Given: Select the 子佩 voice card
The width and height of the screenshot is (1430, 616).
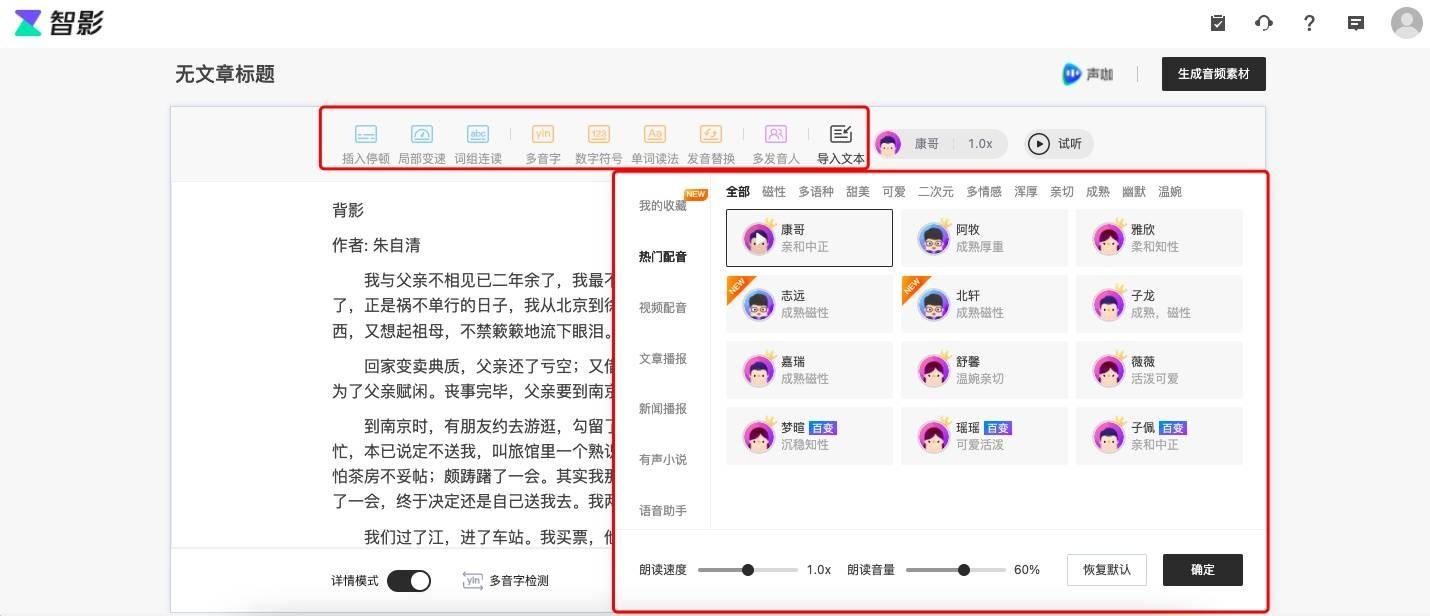Looking at the screenshot, I should [x=1159, y=436].
